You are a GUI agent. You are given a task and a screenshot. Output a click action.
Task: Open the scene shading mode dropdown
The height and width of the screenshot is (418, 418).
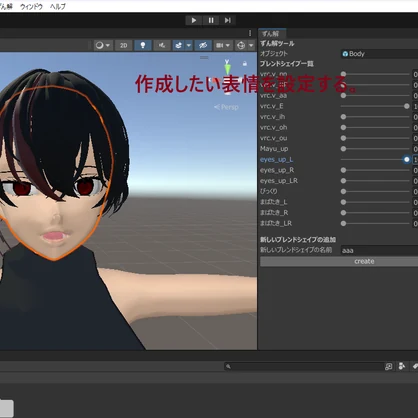[103, 45]
